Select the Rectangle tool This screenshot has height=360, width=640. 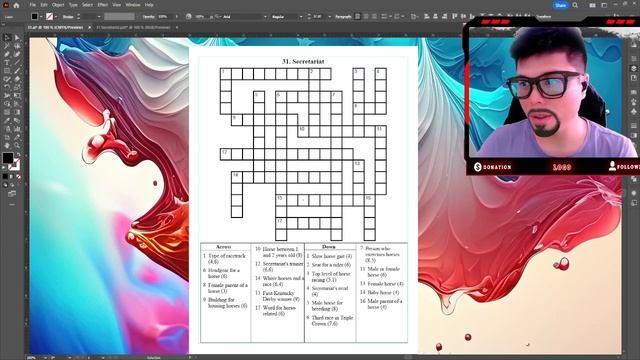click(7, 70)
